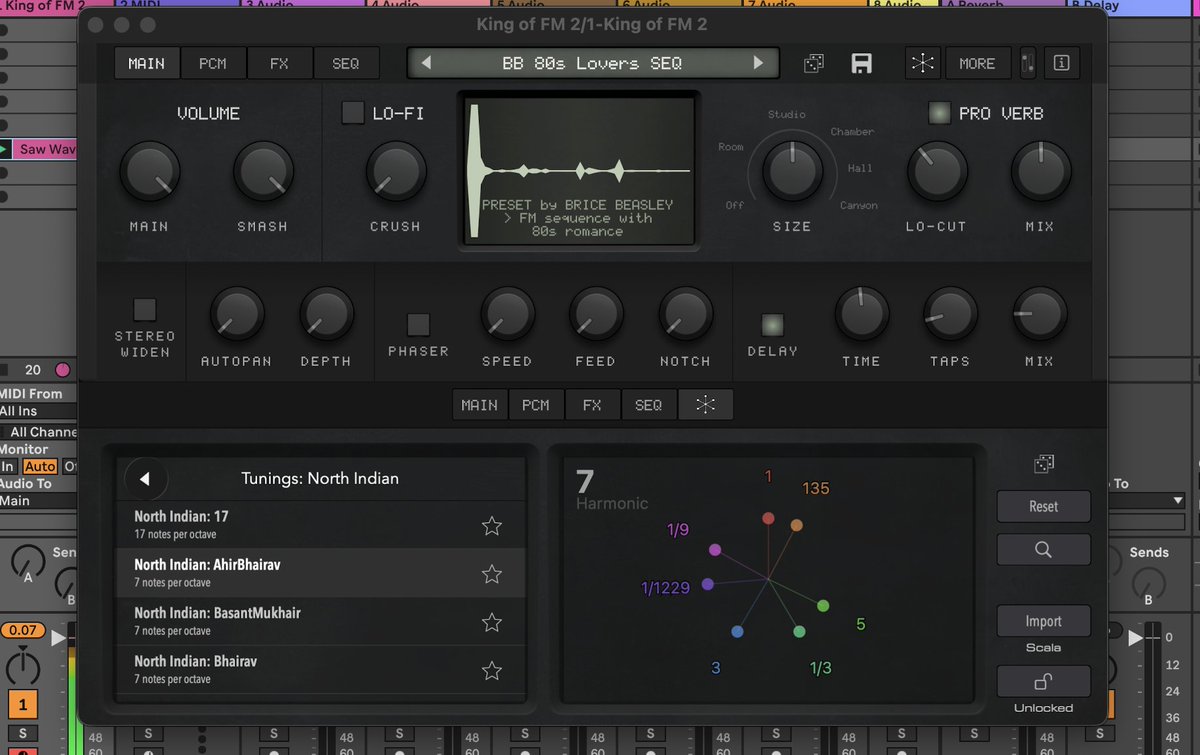Click Ableton track activator button 1
This screenshot has width=1200, height=755.
(x=23, y=705)
